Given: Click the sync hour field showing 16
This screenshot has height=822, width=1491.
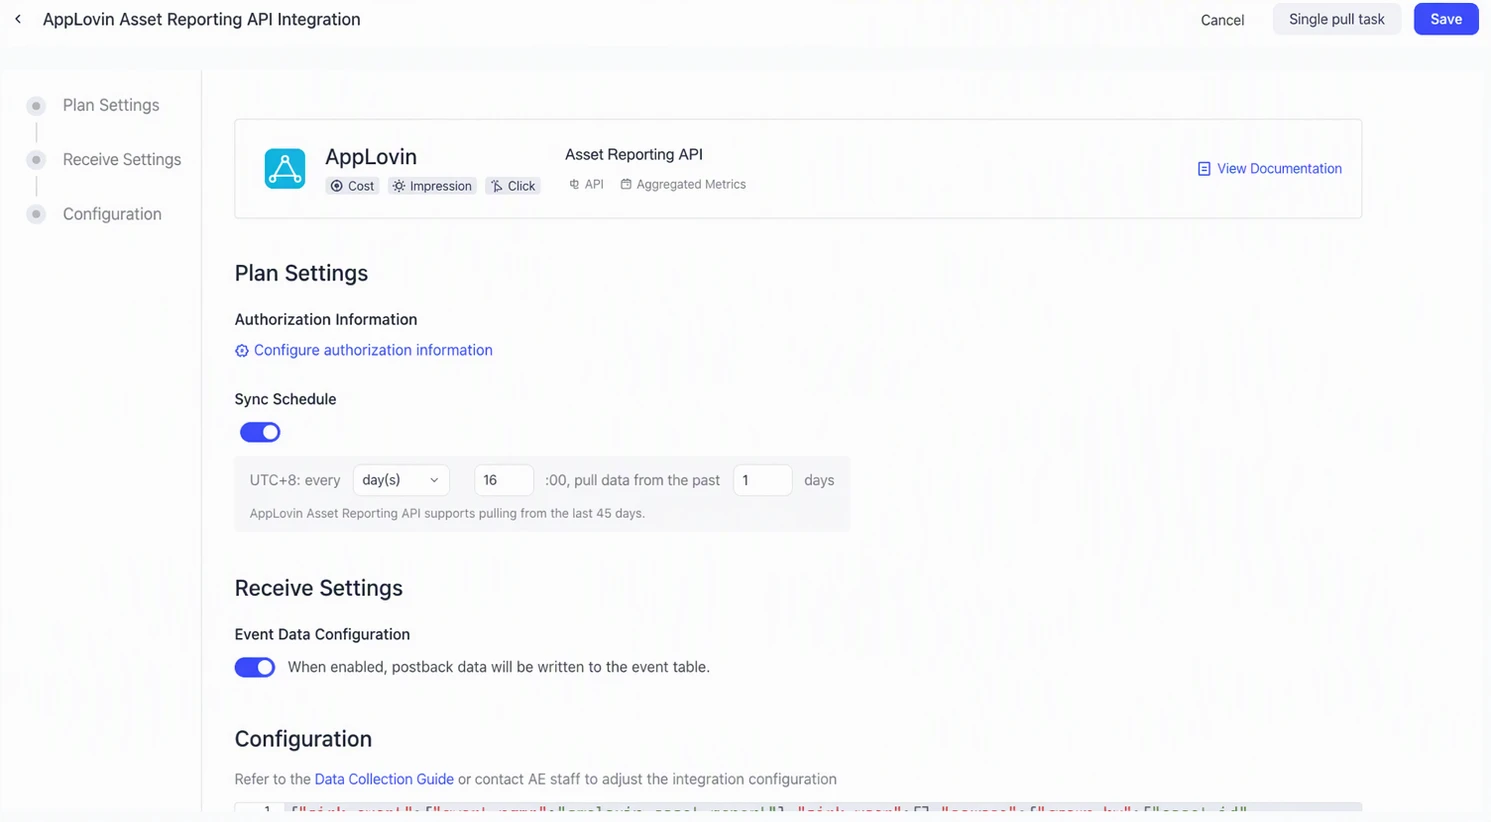Looking at the screenshot, I should coord(504,480).
